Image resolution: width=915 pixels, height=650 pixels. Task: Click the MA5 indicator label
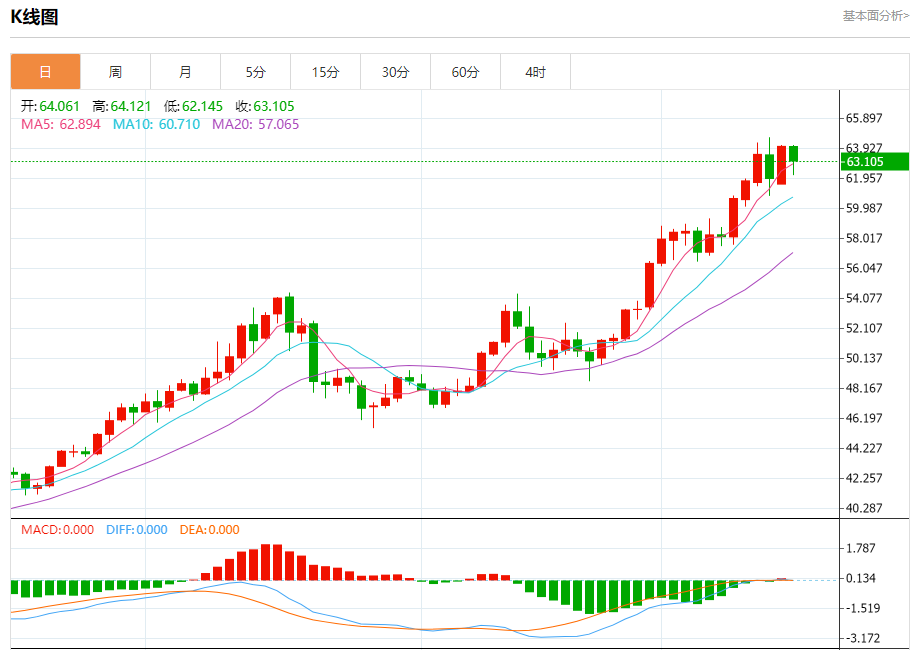[x=61, y=125]
